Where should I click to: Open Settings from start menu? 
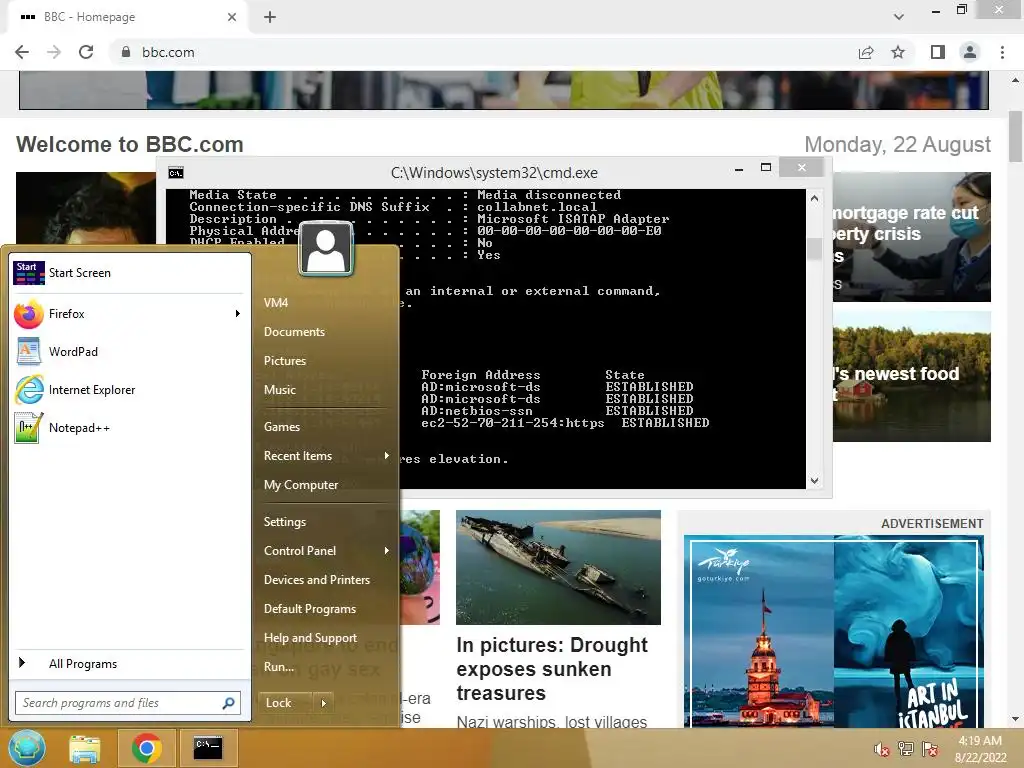(x=285, y=522)
